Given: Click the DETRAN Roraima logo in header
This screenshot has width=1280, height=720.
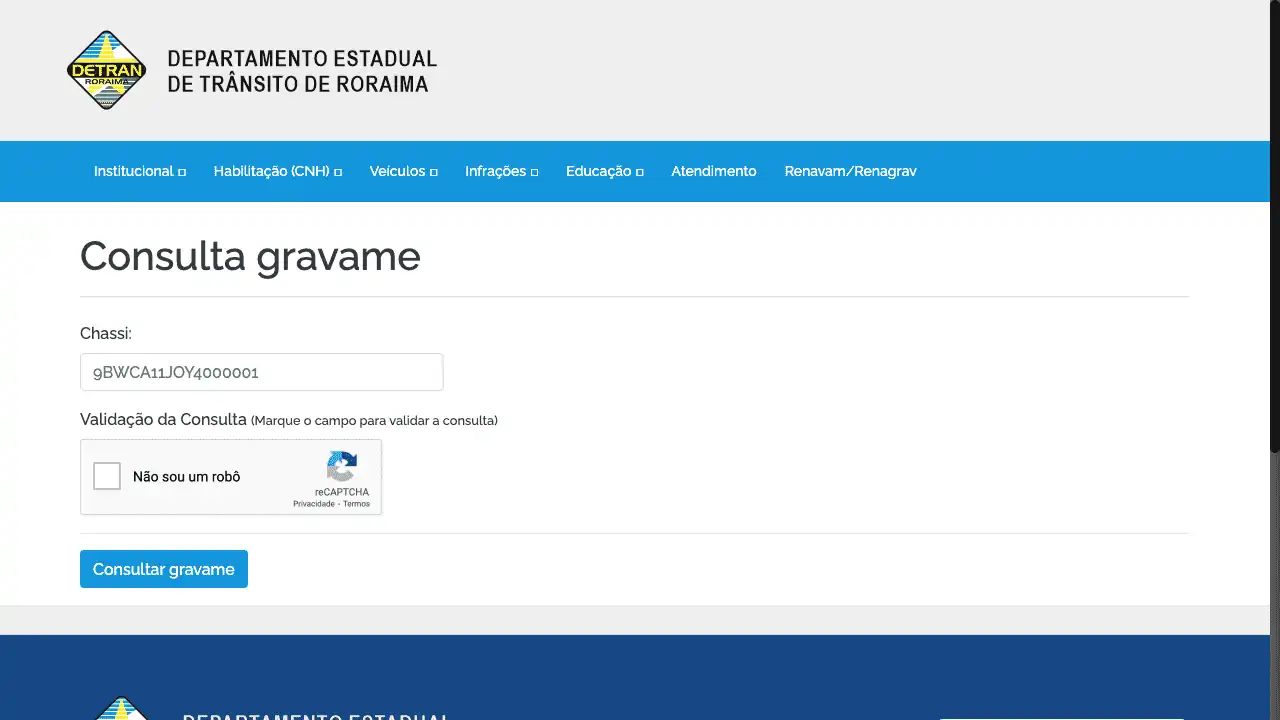Looking at the screenshot, I should (107, 70).
